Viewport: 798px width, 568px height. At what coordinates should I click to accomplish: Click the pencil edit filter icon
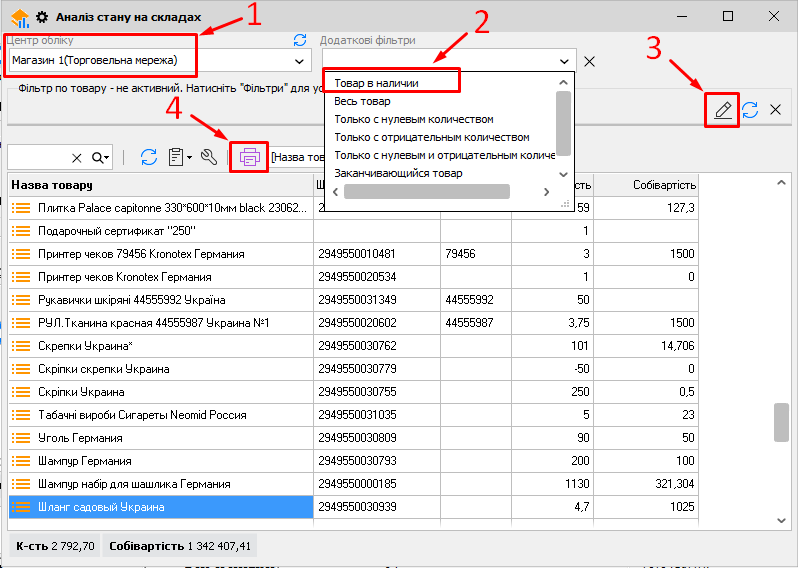pos(723,110)
